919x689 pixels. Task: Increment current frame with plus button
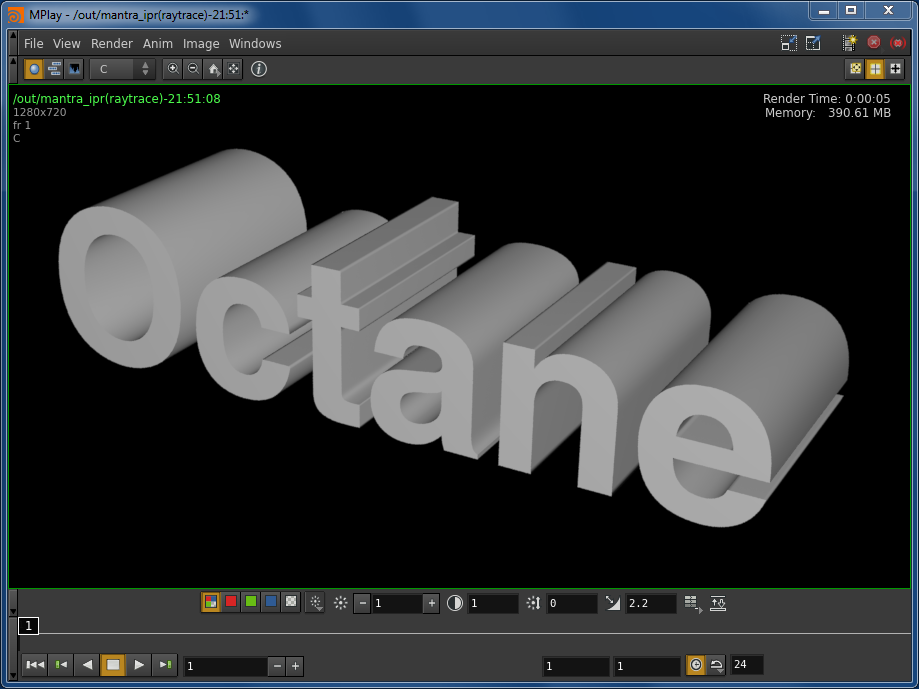click(x=295, y=666)
